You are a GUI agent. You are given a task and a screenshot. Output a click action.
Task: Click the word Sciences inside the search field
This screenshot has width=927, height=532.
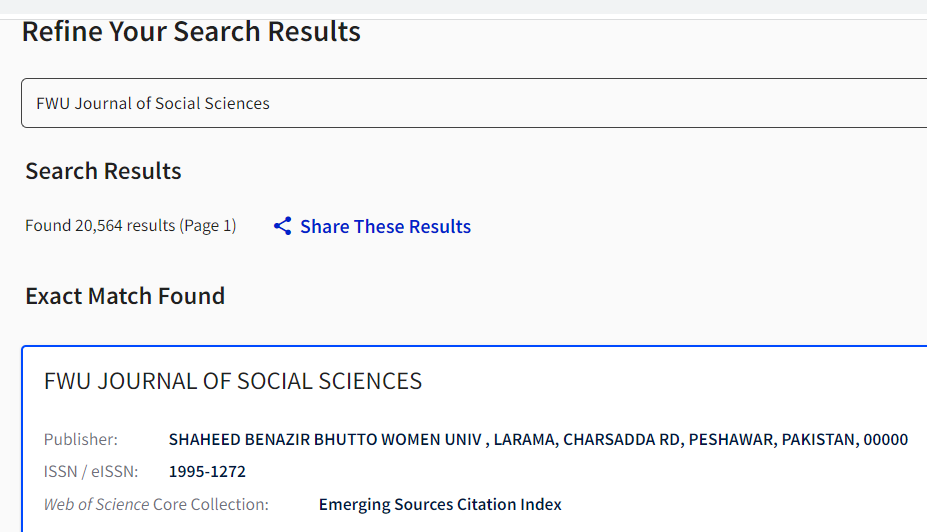pos(236,103)
